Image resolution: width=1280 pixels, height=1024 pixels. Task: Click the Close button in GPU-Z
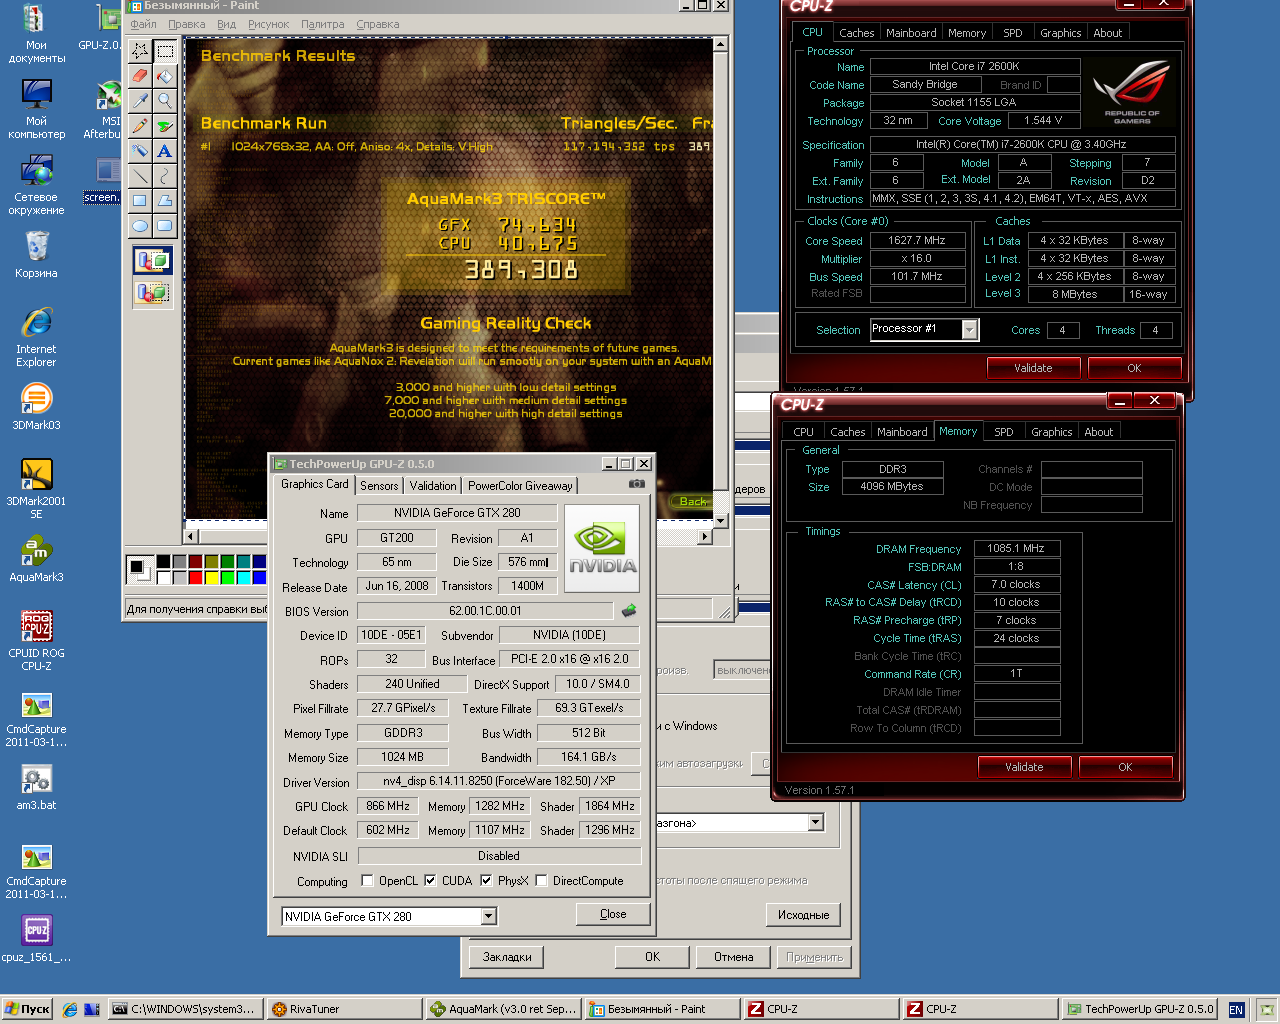[x=613, y=914]
